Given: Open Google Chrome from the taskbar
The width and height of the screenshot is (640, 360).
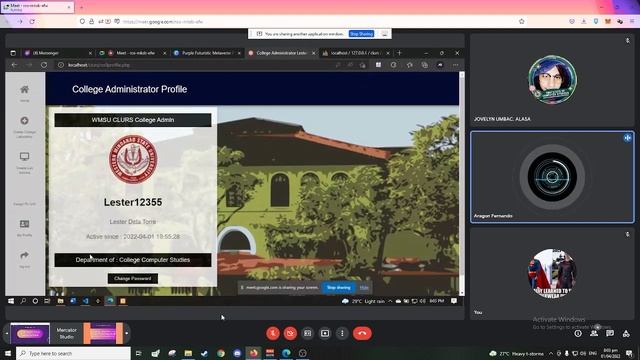Looking at the screenshot, I should coord(221,353).
